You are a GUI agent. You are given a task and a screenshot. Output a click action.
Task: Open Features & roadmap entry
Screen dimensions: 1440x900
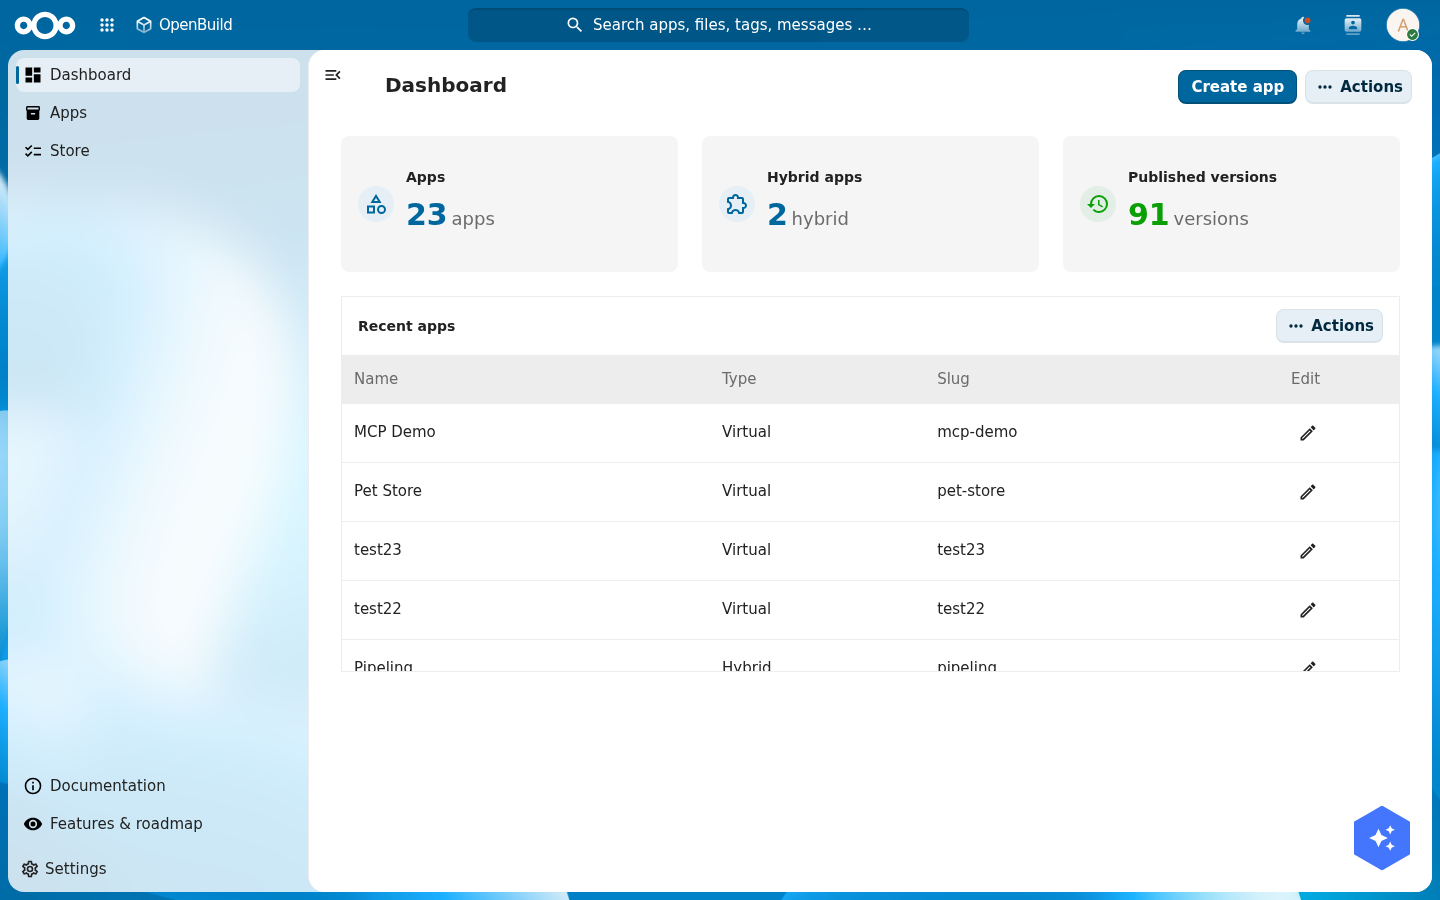(158, 824)
